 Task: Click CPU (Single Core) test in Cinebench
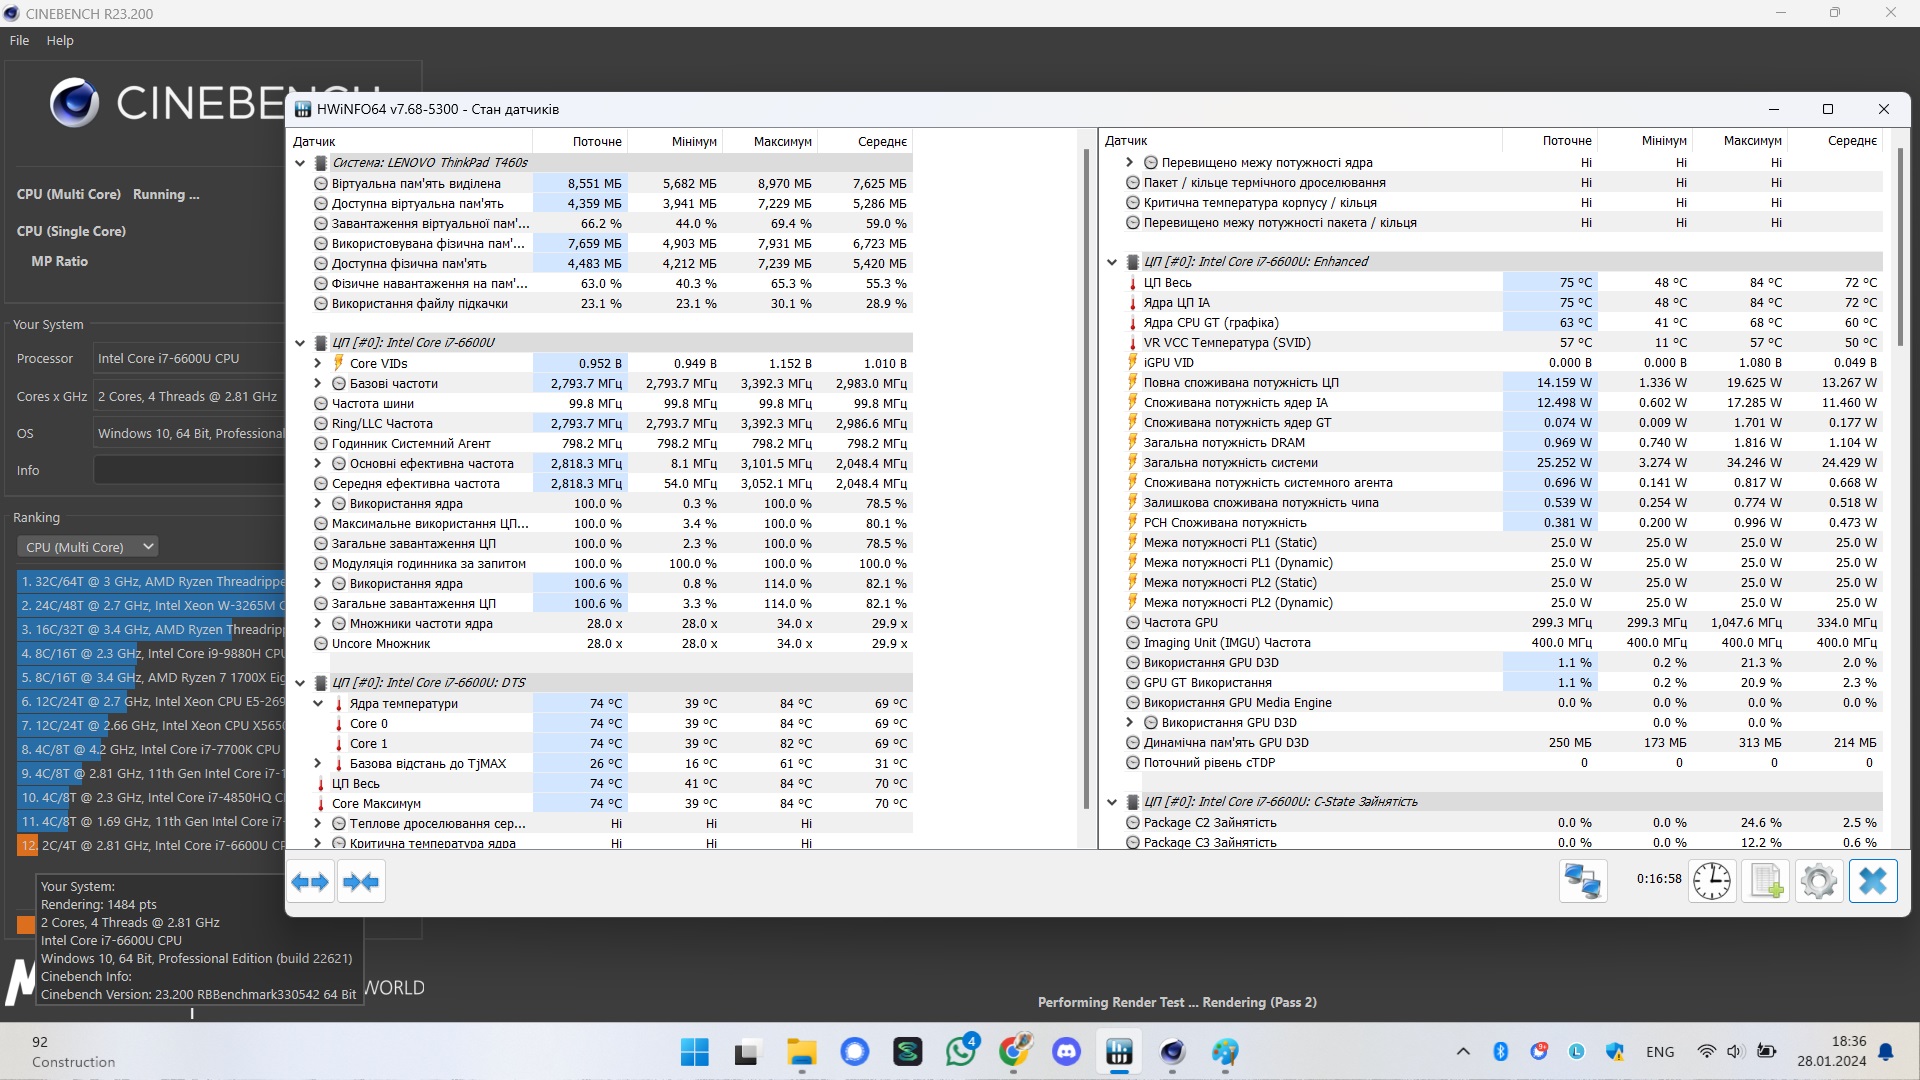[72, 232]
